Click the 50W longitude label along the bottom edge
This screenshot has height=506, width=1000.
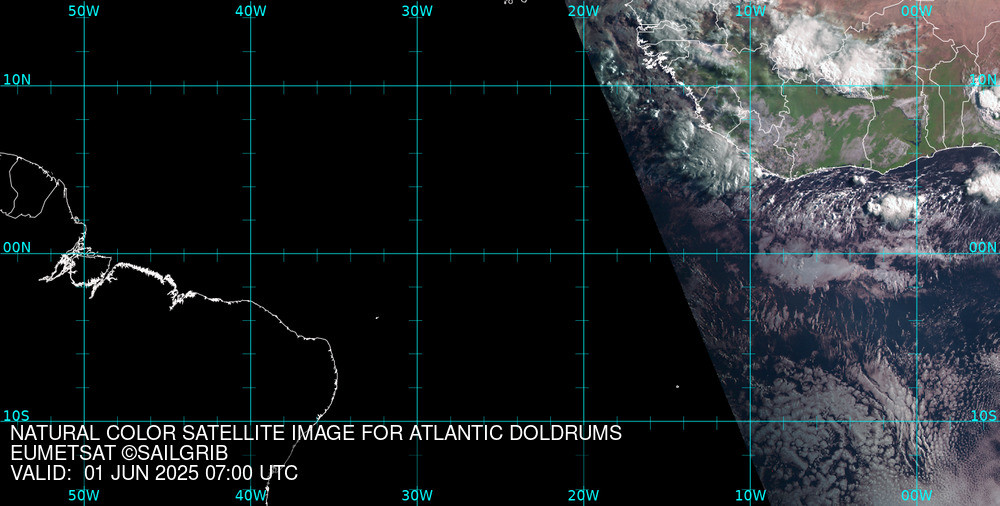pos(84,495)
